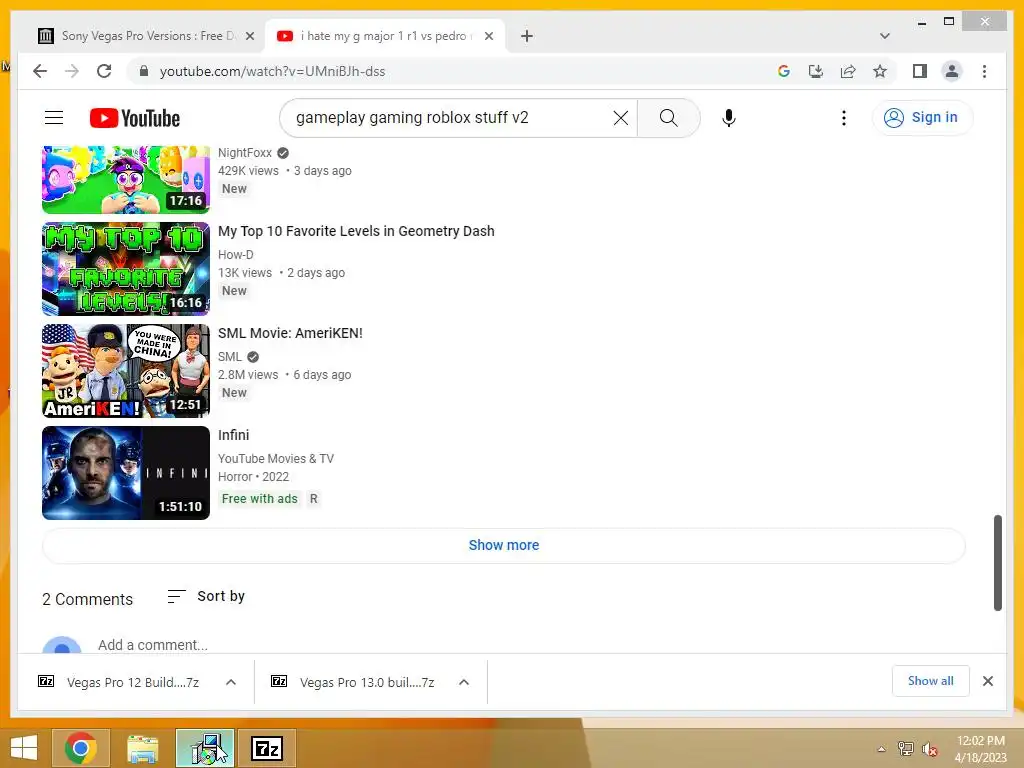The height and width of the screenshot is (768, 1024).
Task: Open Chrome's three-dot menu
Action: pyautogui.click(x=984, y=71)
